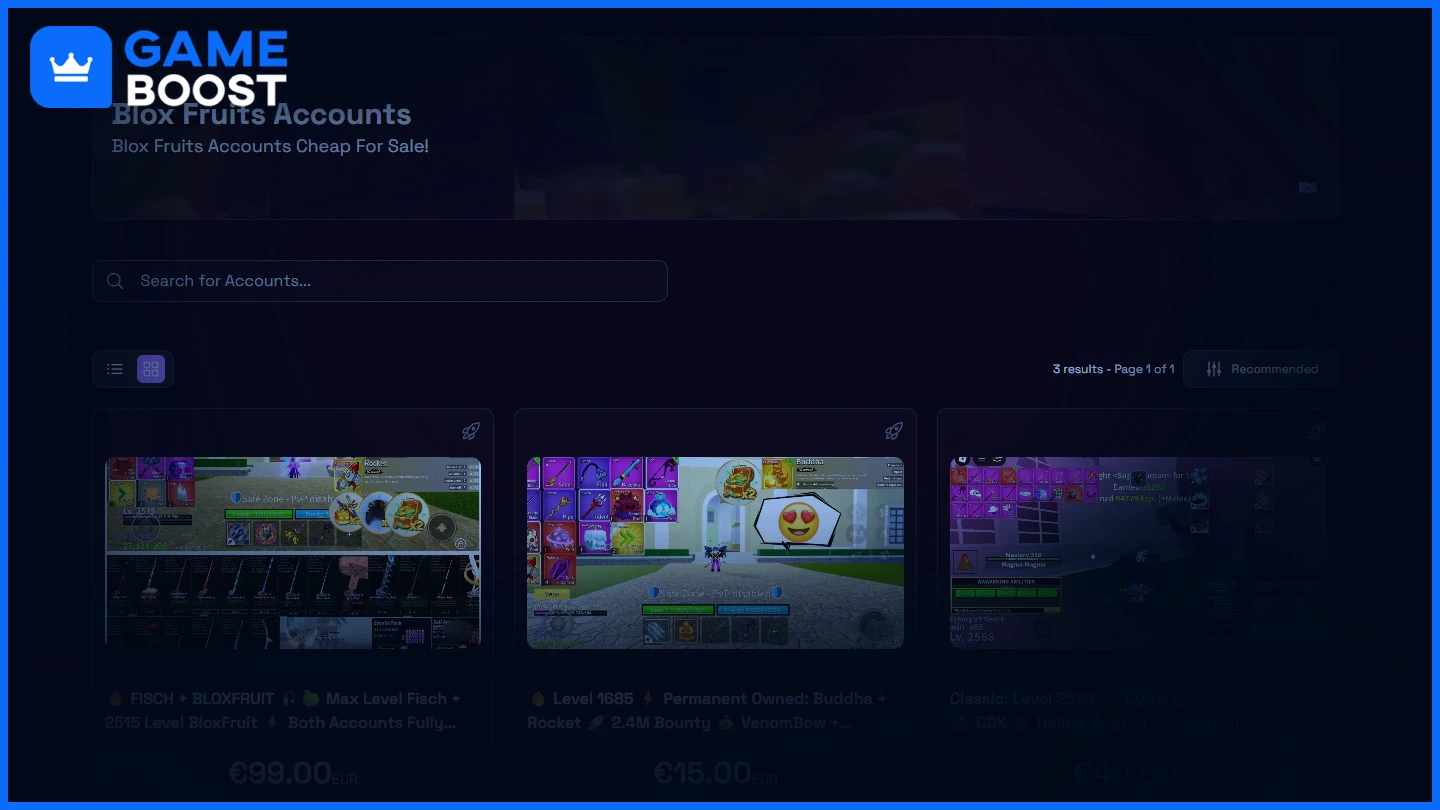Click the Search for Accounts field
Screen dimensions: 1440x810
[x=380, y=281]
